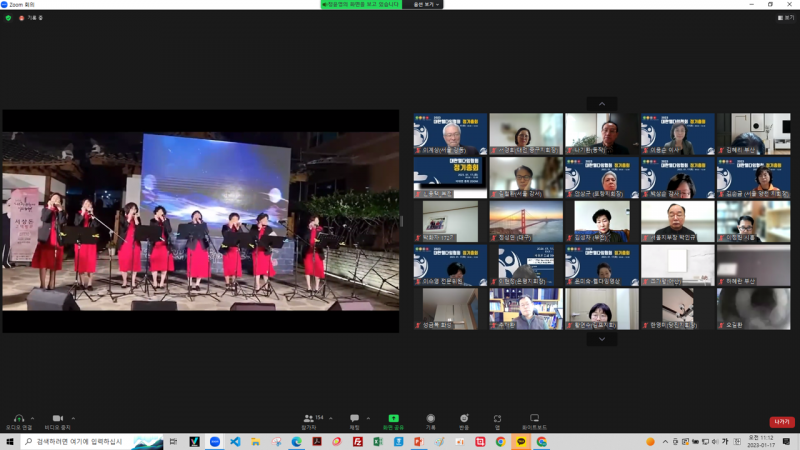This screenshot has height=450, width=800.
Task: Select the Golden Gate Bridge participant thumbnail
Action: click(x=526, y=222)
